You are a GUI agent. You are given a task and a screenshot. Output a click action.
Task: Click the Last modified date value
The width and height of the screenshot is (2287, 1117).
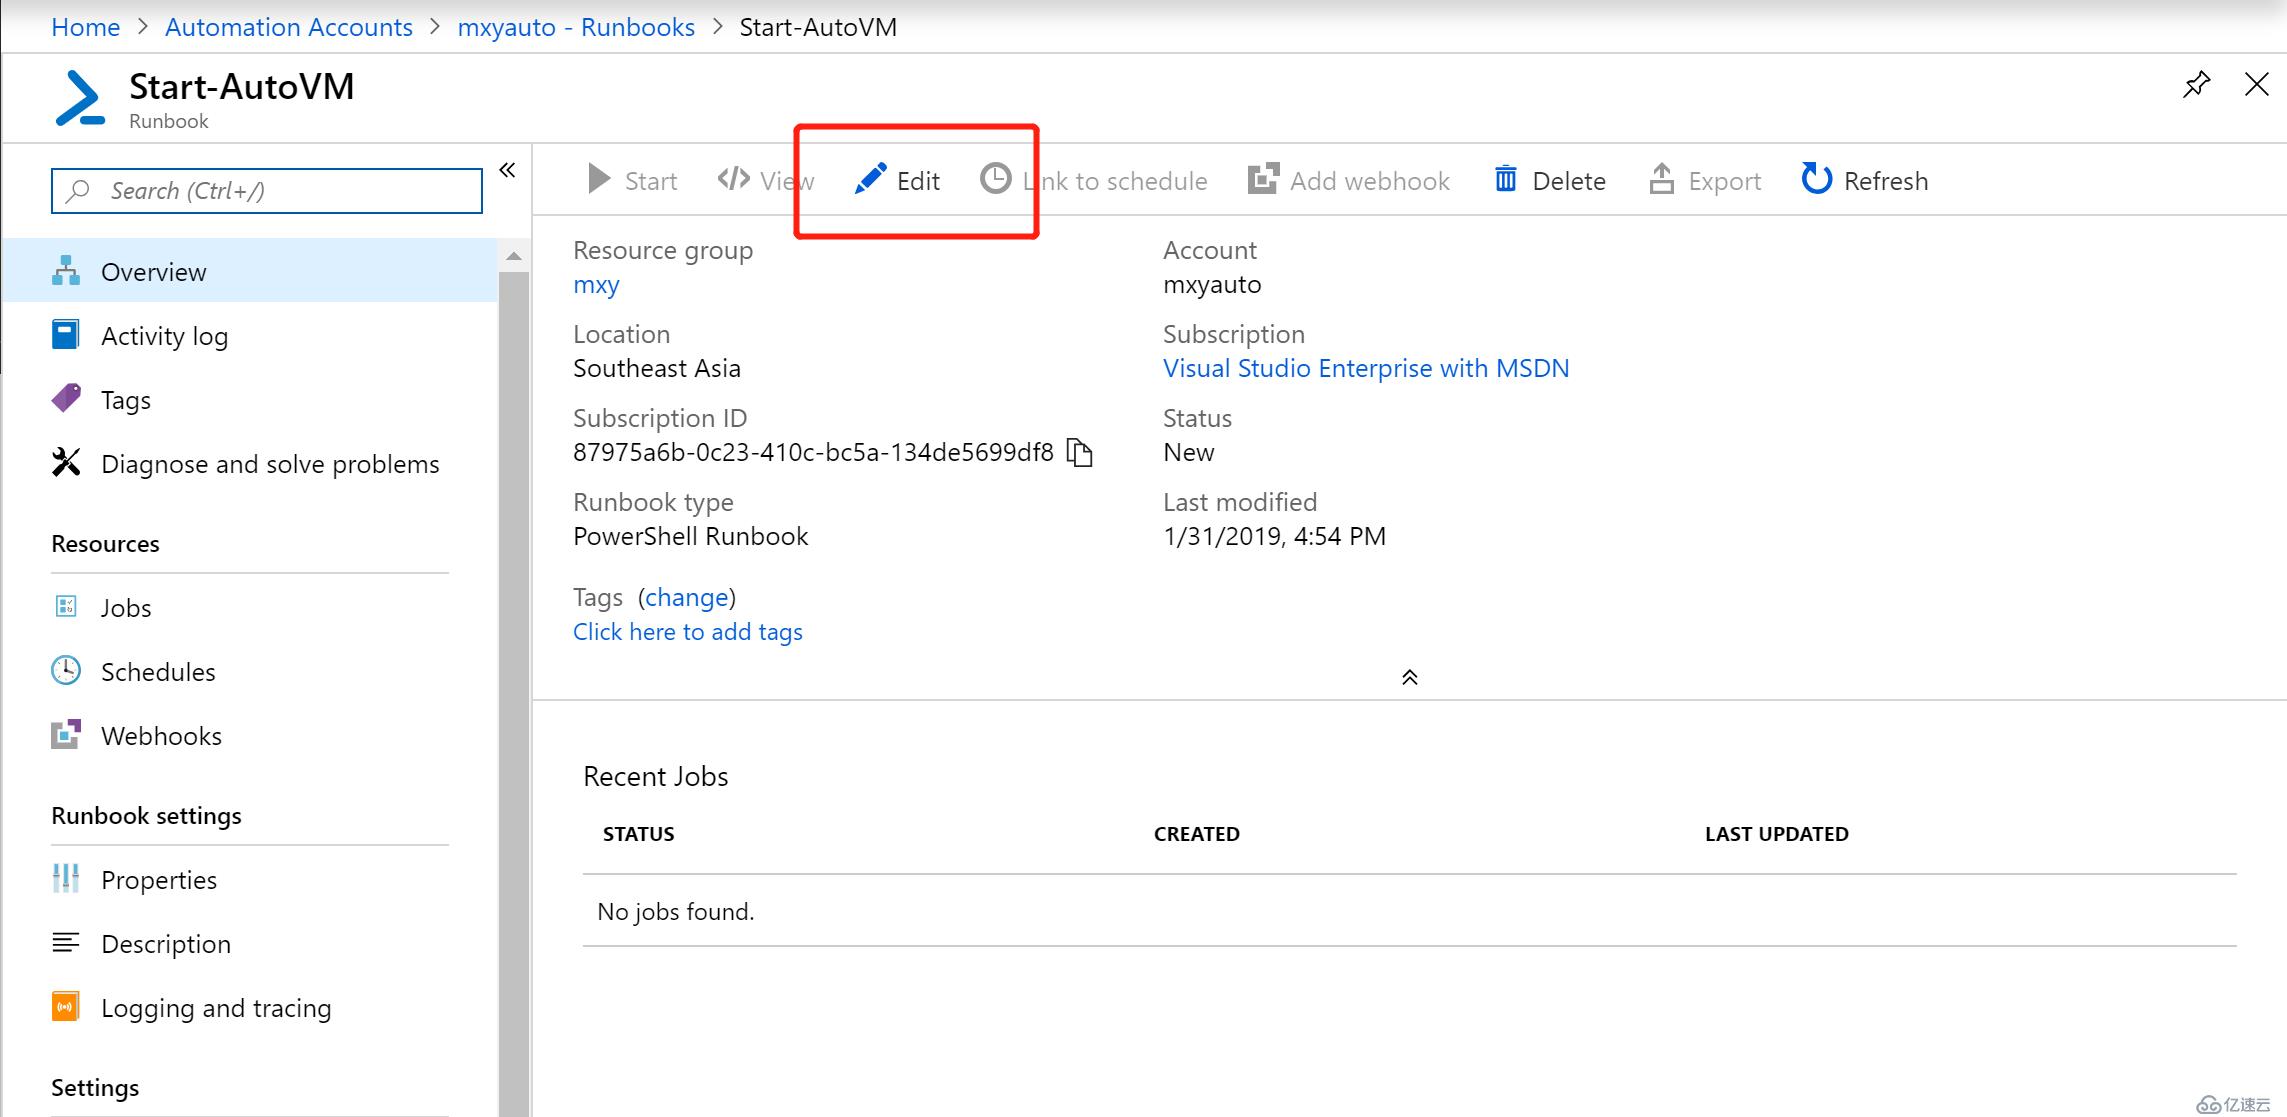pos(1275,536)
